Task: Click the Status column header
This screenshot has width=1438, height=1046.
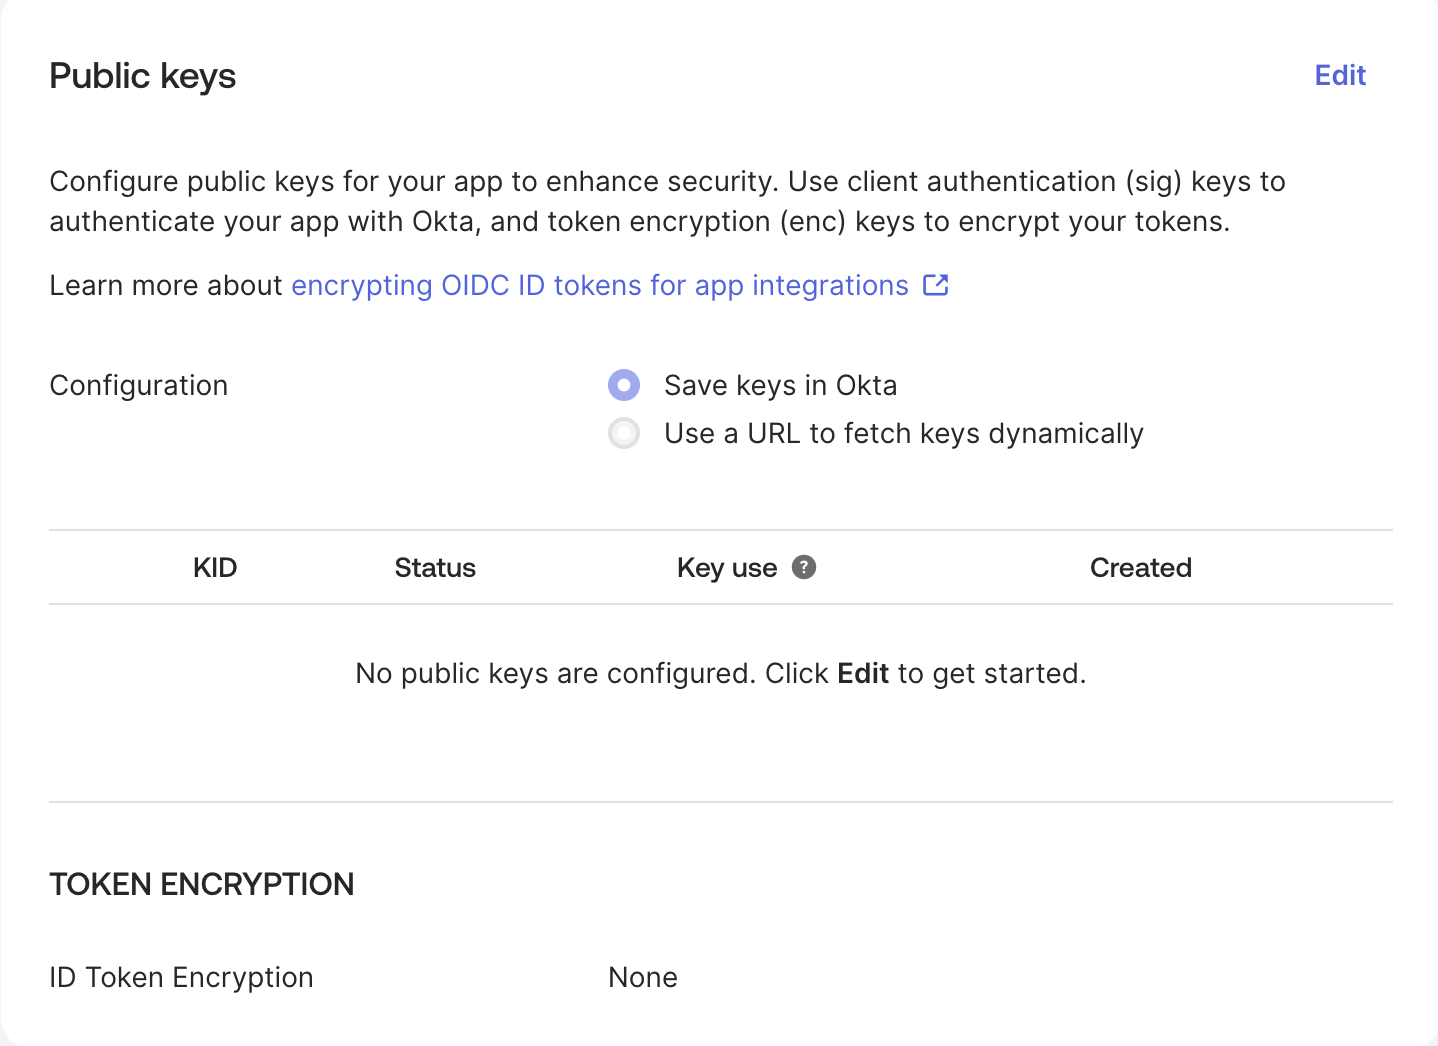Action: click(x=435, y=568)
